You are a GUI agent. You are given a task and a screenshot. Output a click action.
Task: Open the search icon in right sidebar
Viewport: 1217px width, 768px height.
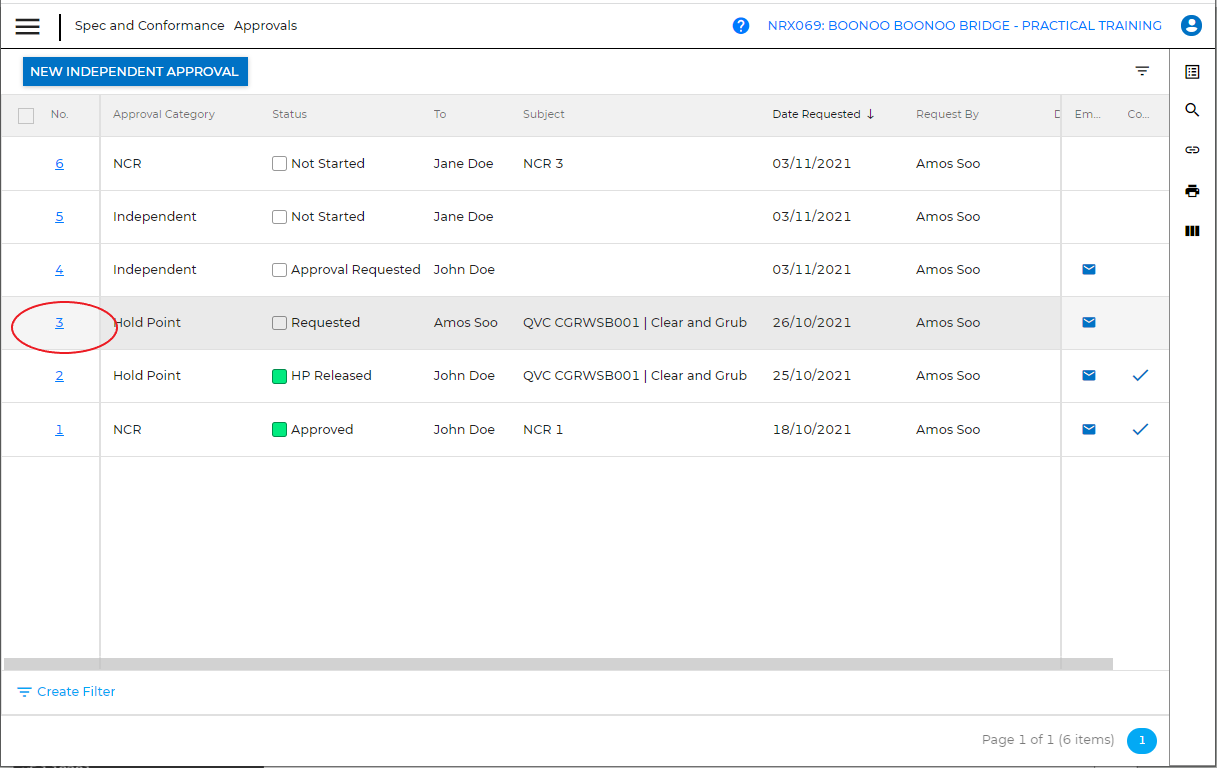[1192, 110]
